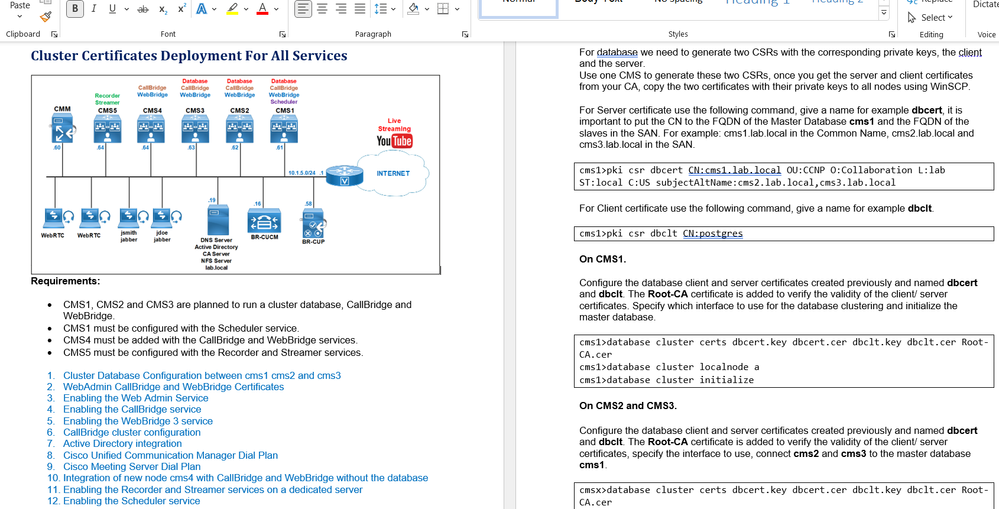Apply the Body Text style

coord(598,3)
